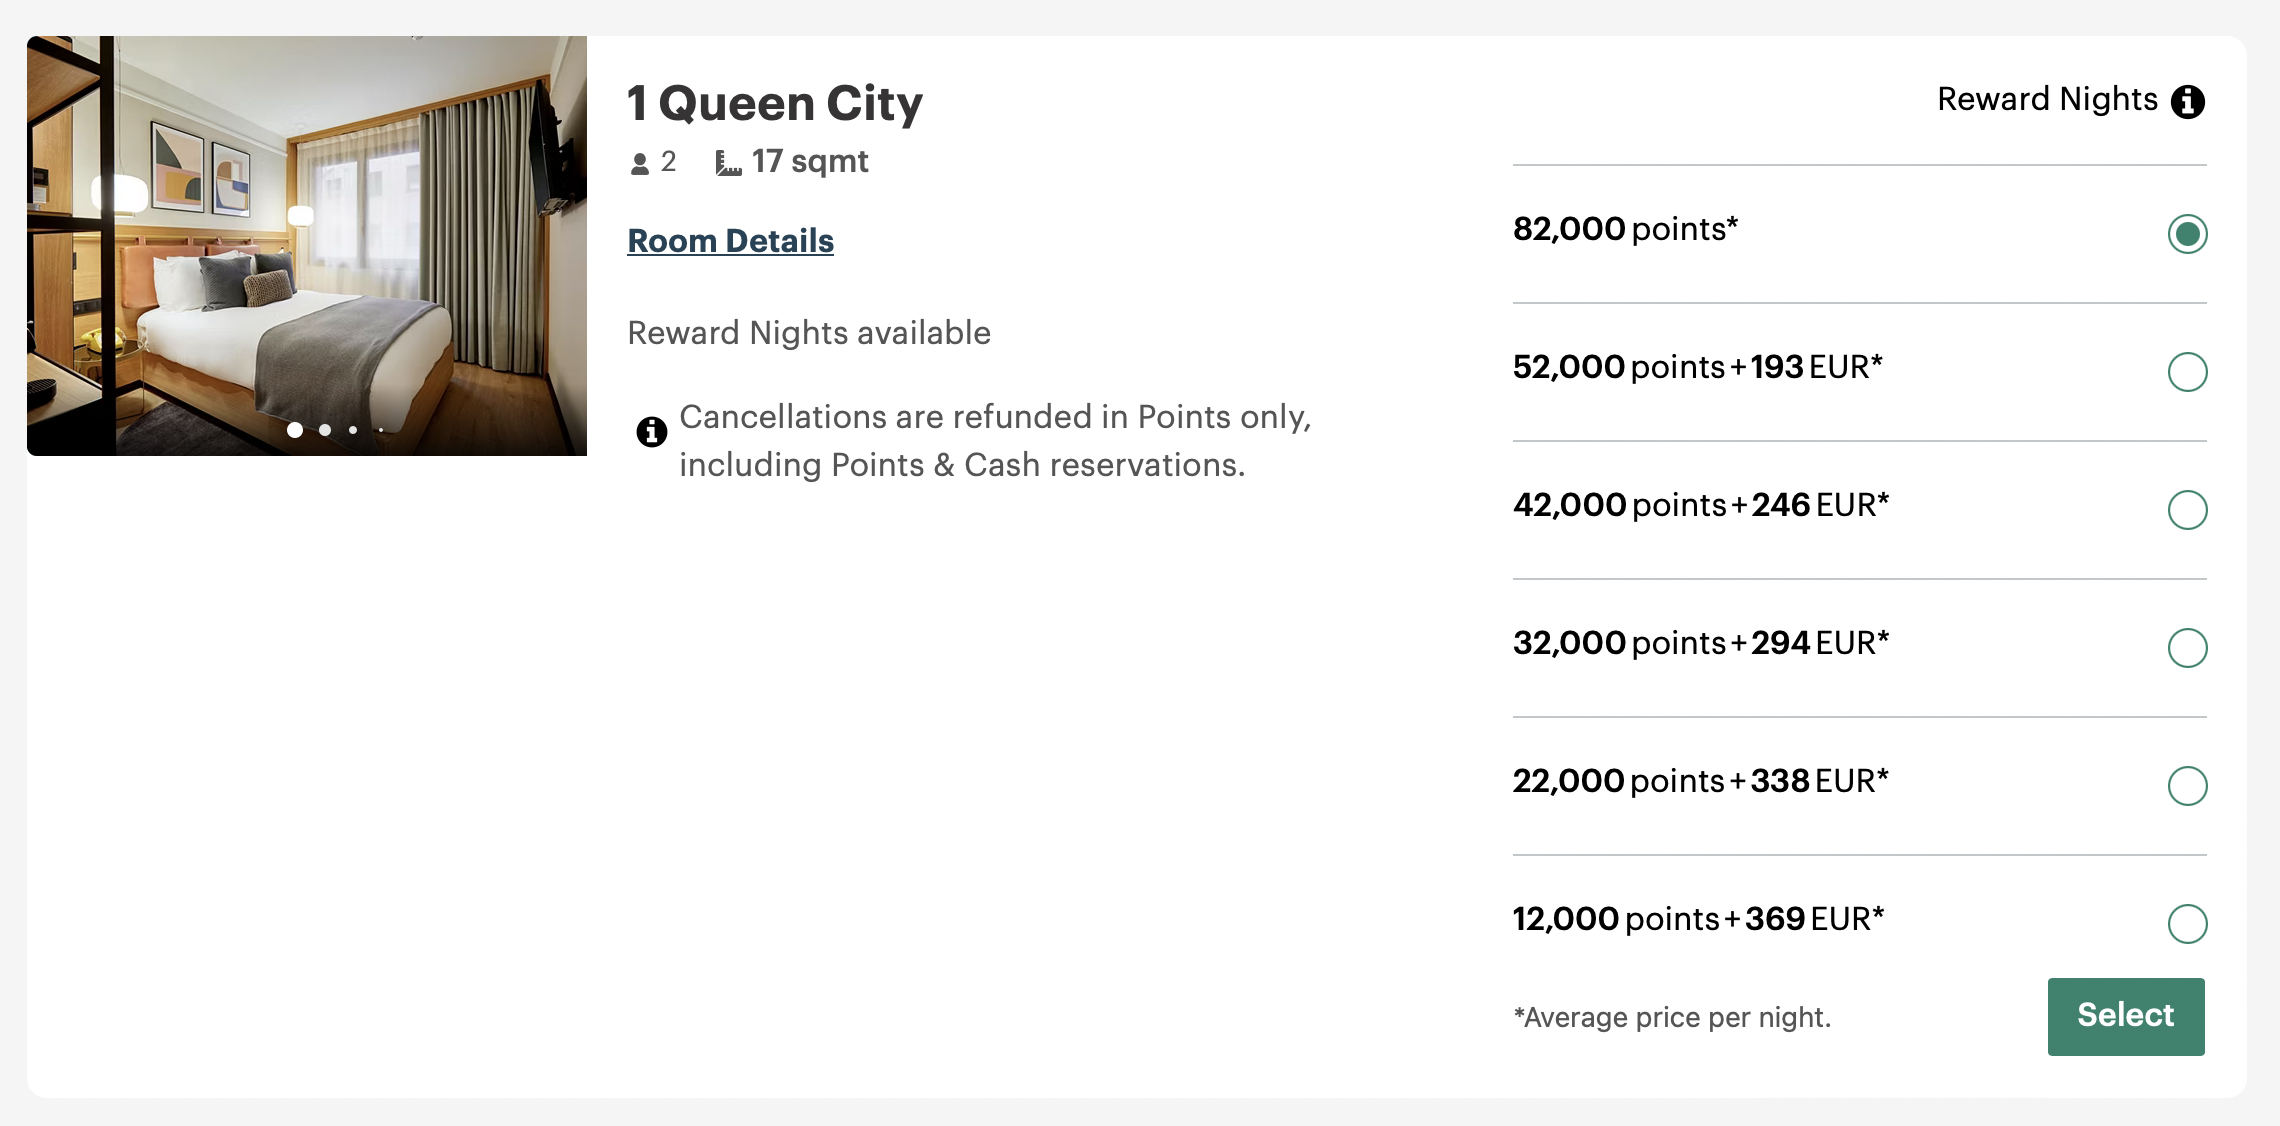Click the 1 Queen City room photo
Image resolution: width=2280 pixels, height=1126 pixels.
point(307,245)
